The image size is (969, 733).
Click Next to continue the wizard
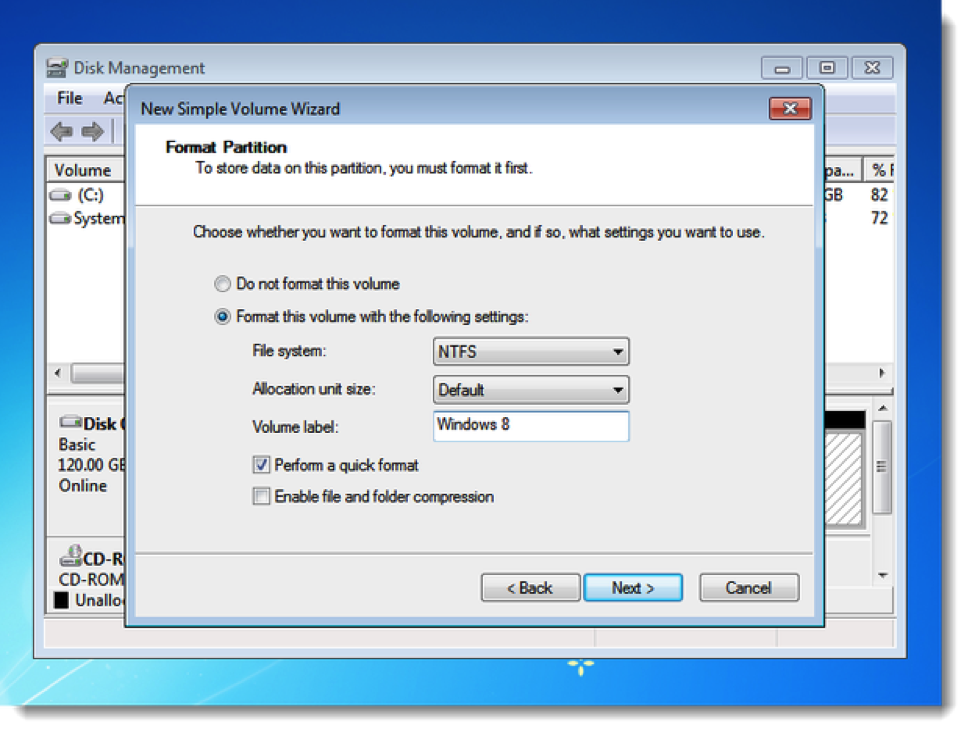pos(633,588)
